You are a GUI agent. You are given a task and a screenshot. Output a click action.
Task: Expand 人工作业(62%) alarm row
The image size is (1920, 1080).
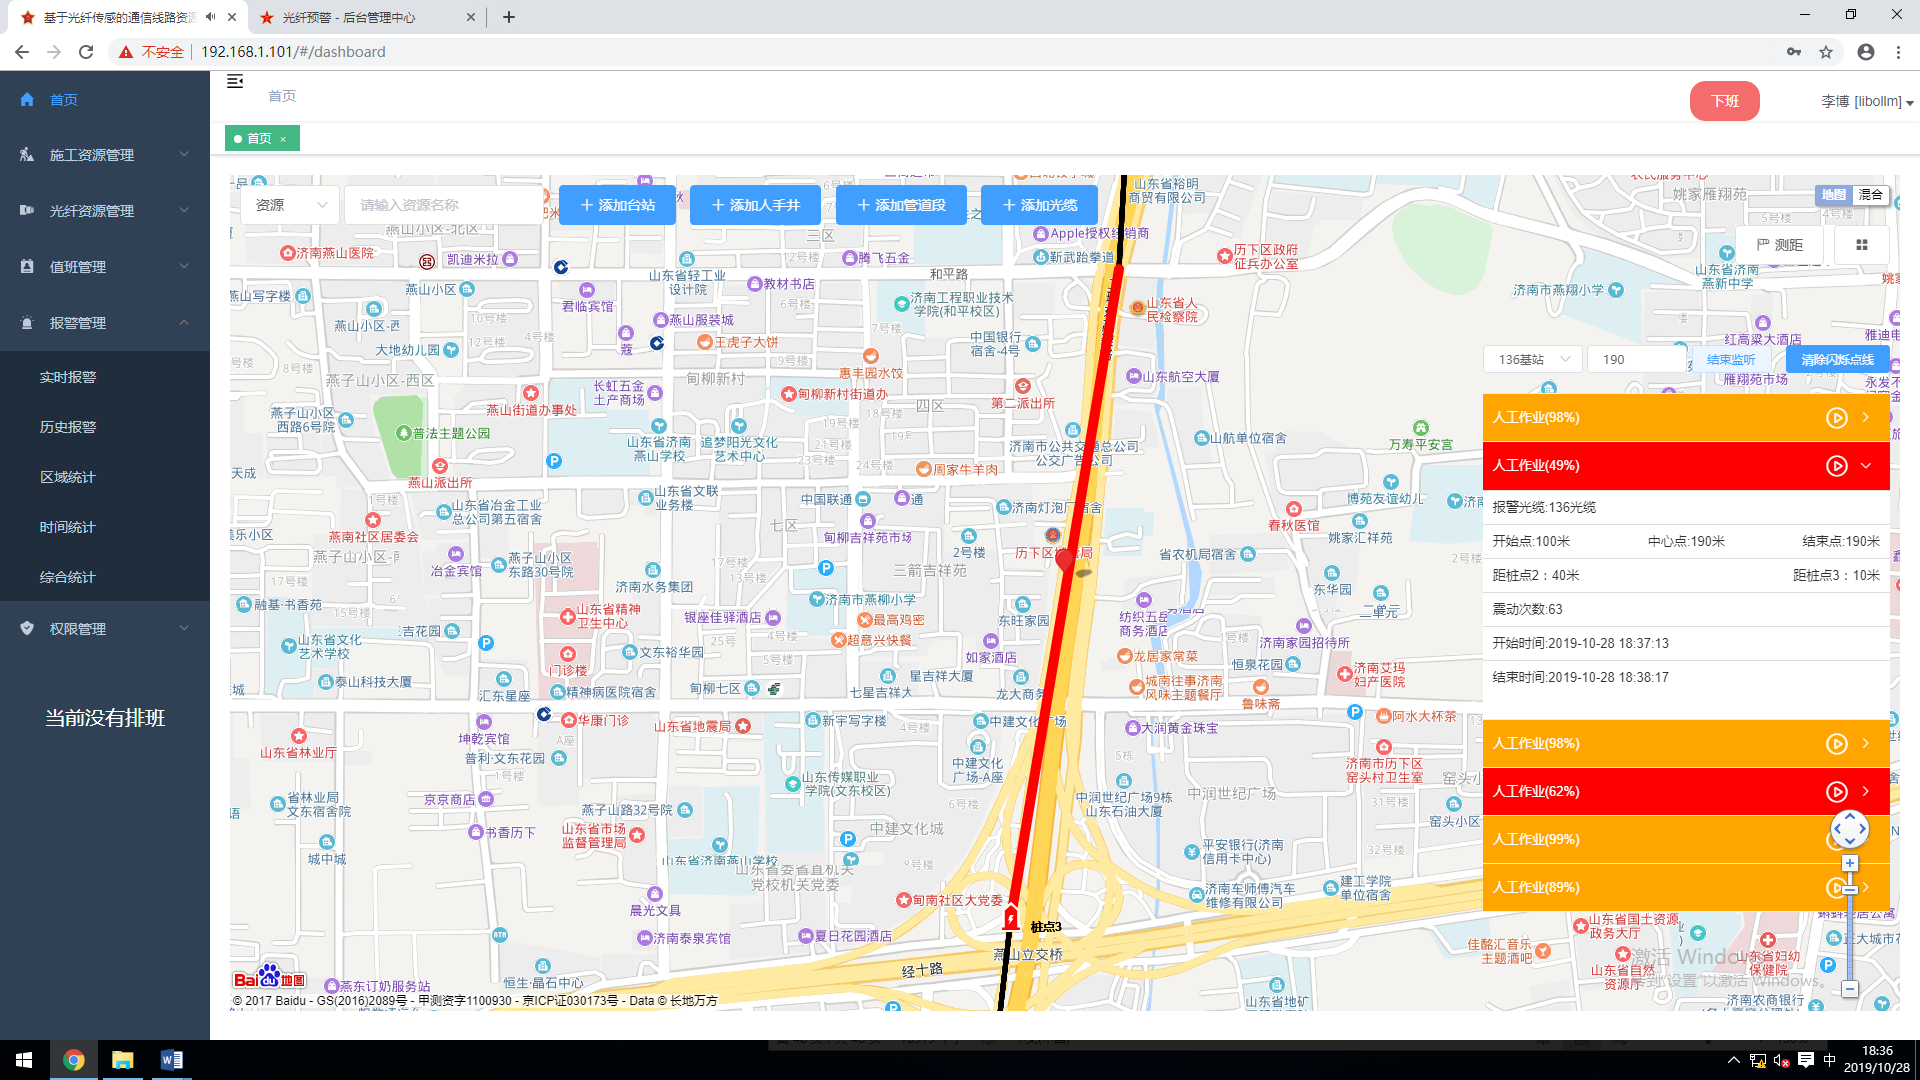click(1866, 792)
